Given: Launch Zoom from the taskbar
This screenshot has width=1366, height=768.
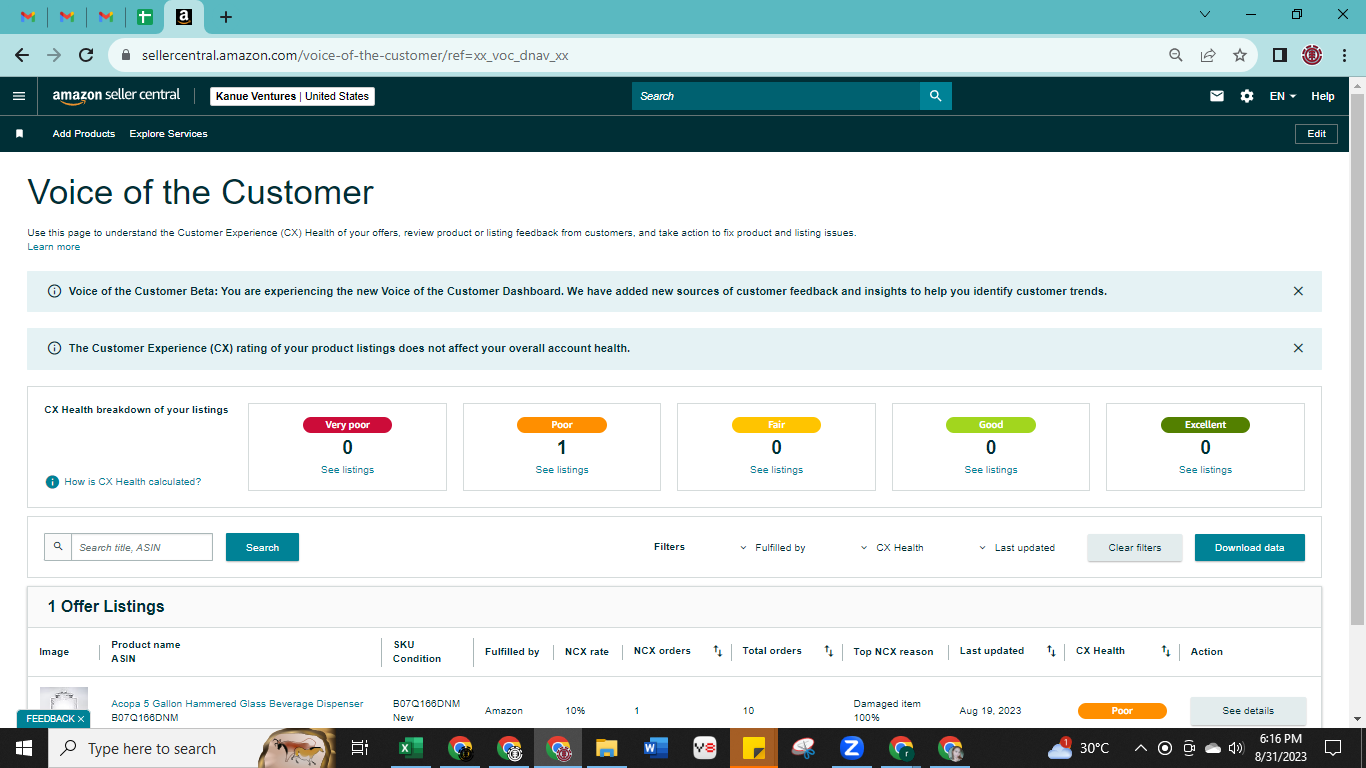Looking at the screenshot, I should coord(852,748).
